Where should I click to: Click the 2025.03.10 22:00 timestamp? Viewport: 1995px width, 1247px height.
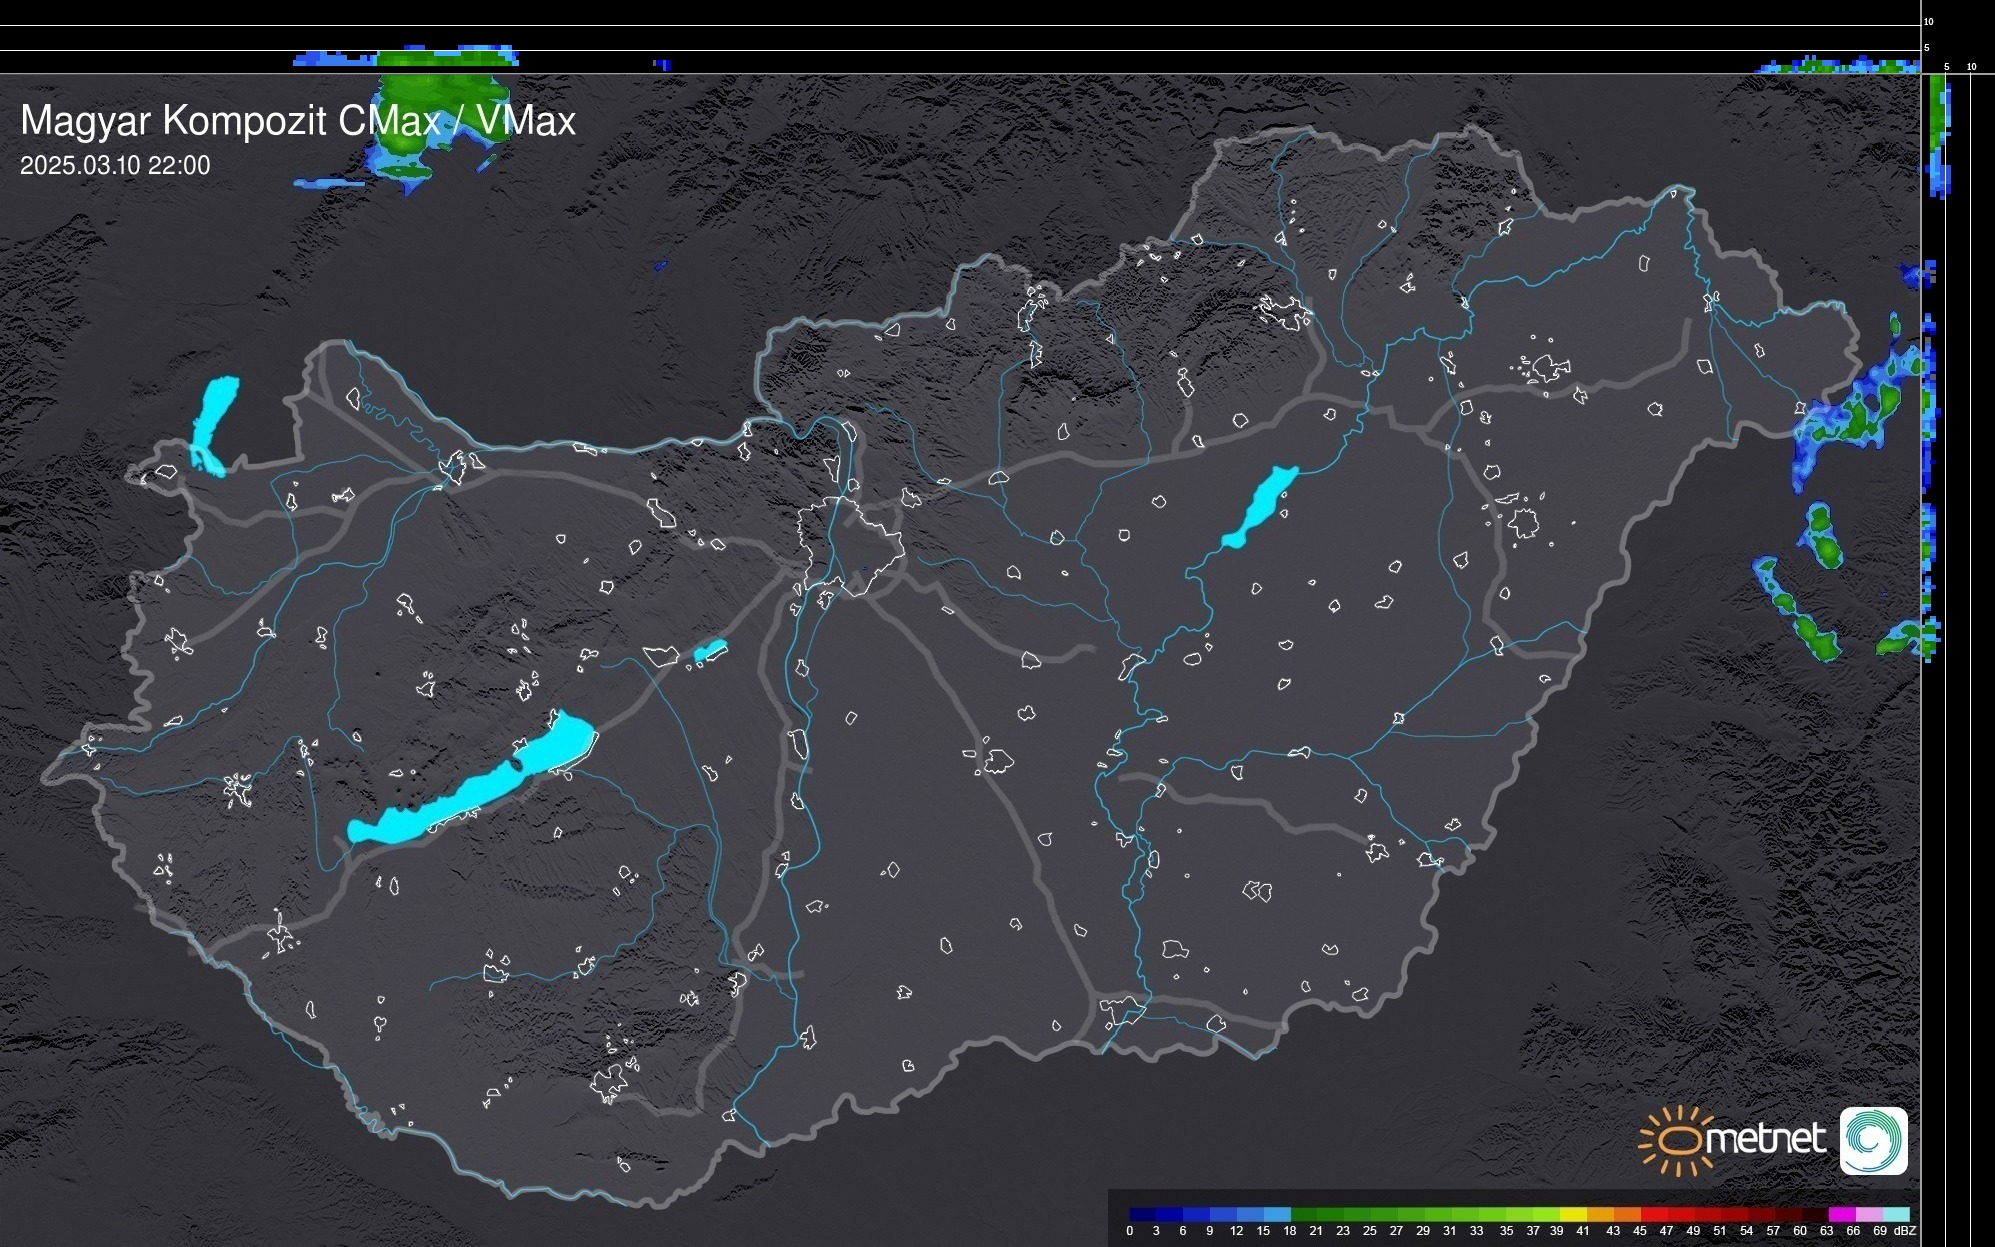(x=115, y=166)
